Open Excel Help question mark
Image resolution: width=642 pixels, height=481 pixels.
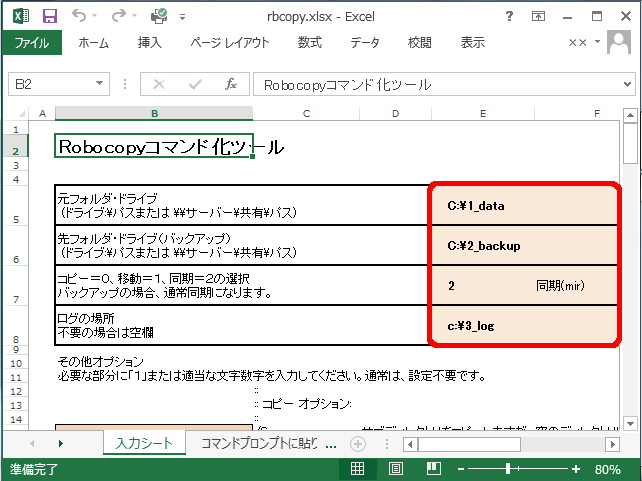click(509, 16)
